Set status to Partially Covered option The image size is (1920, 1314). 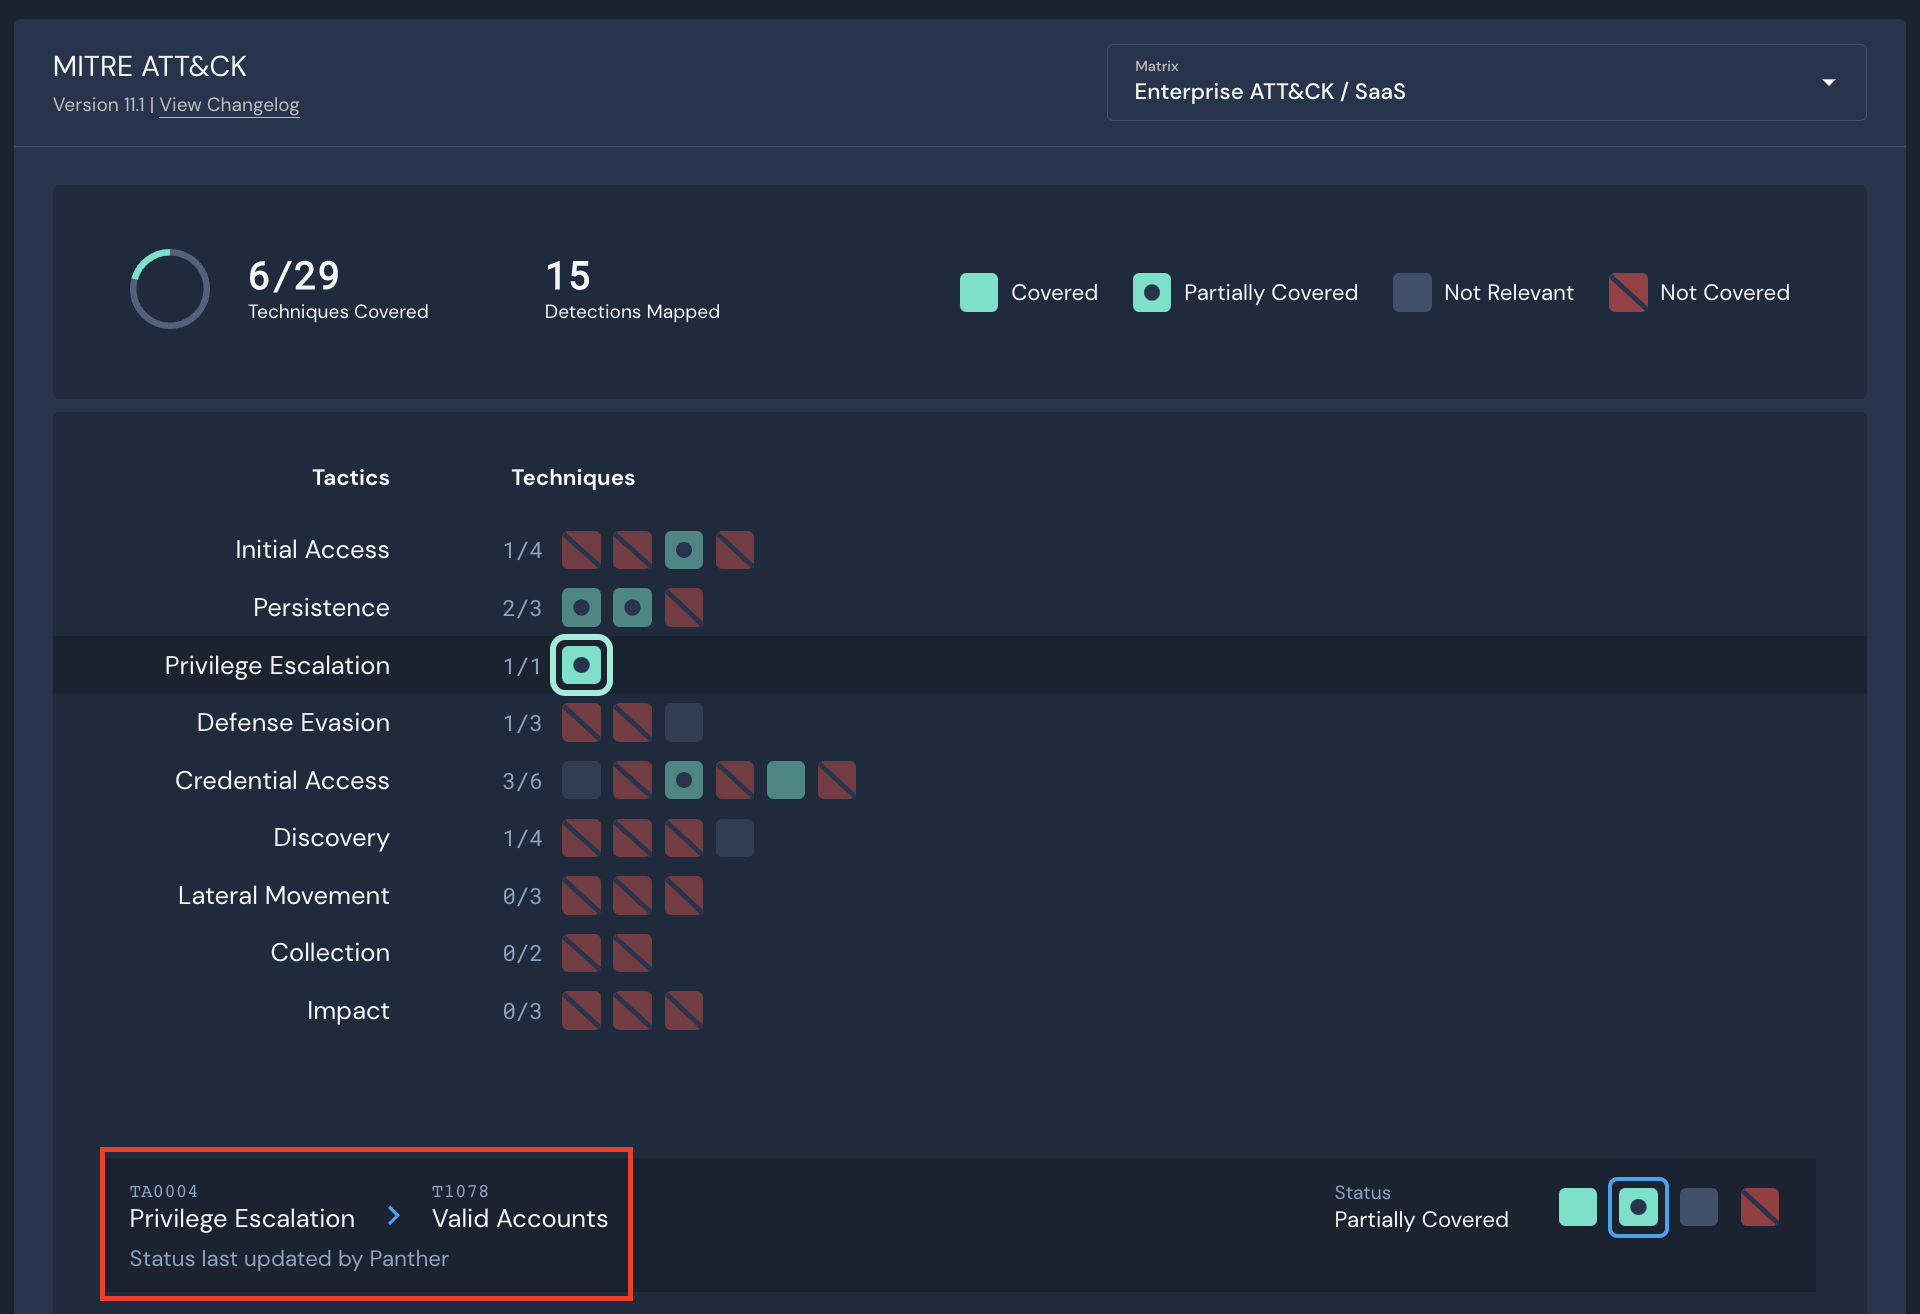point(1638,1207)
